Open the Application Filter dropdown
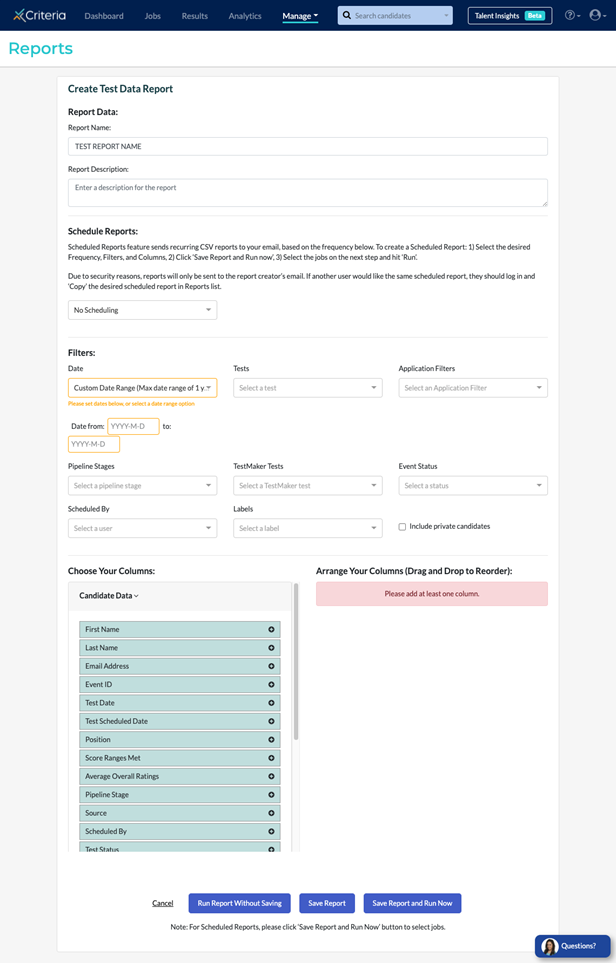Image resolution: width=616 pixels, height=963 pixels. [x=473, y=388]
